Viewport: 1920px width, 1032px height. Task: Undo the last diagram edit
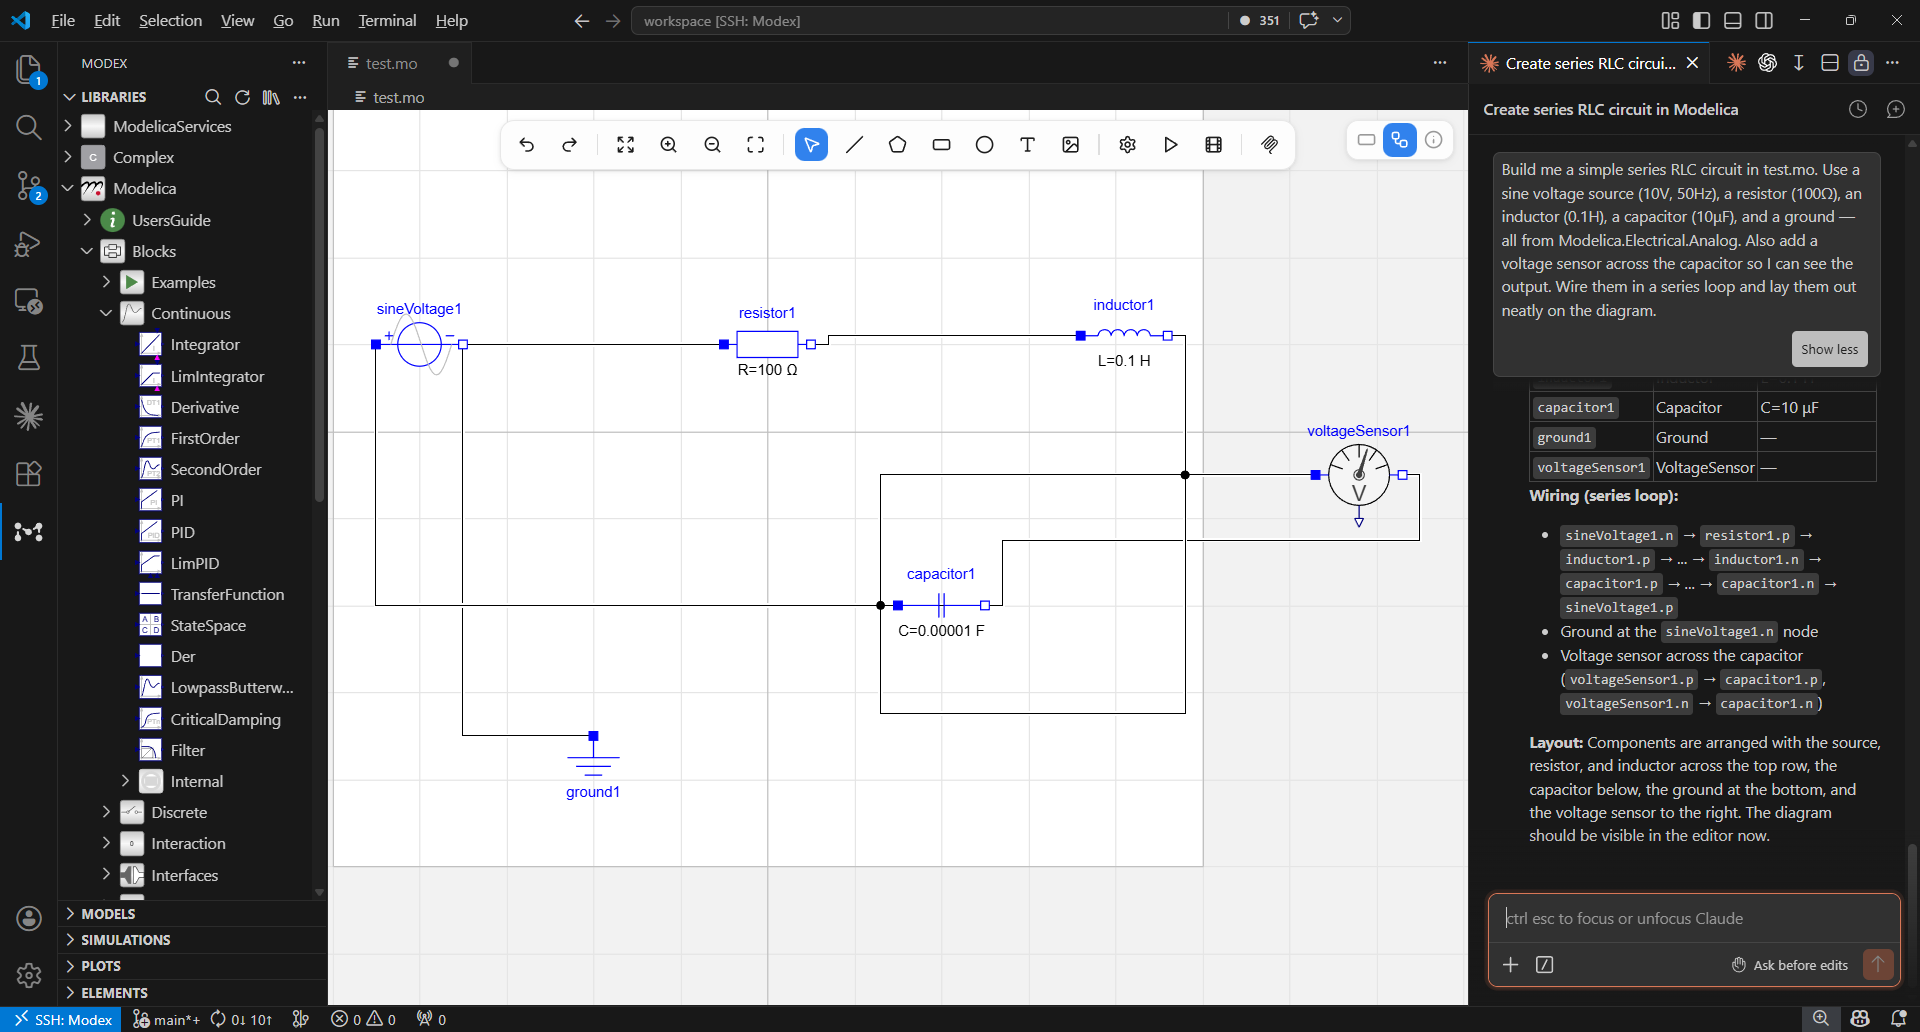click(x=527, y=144)
